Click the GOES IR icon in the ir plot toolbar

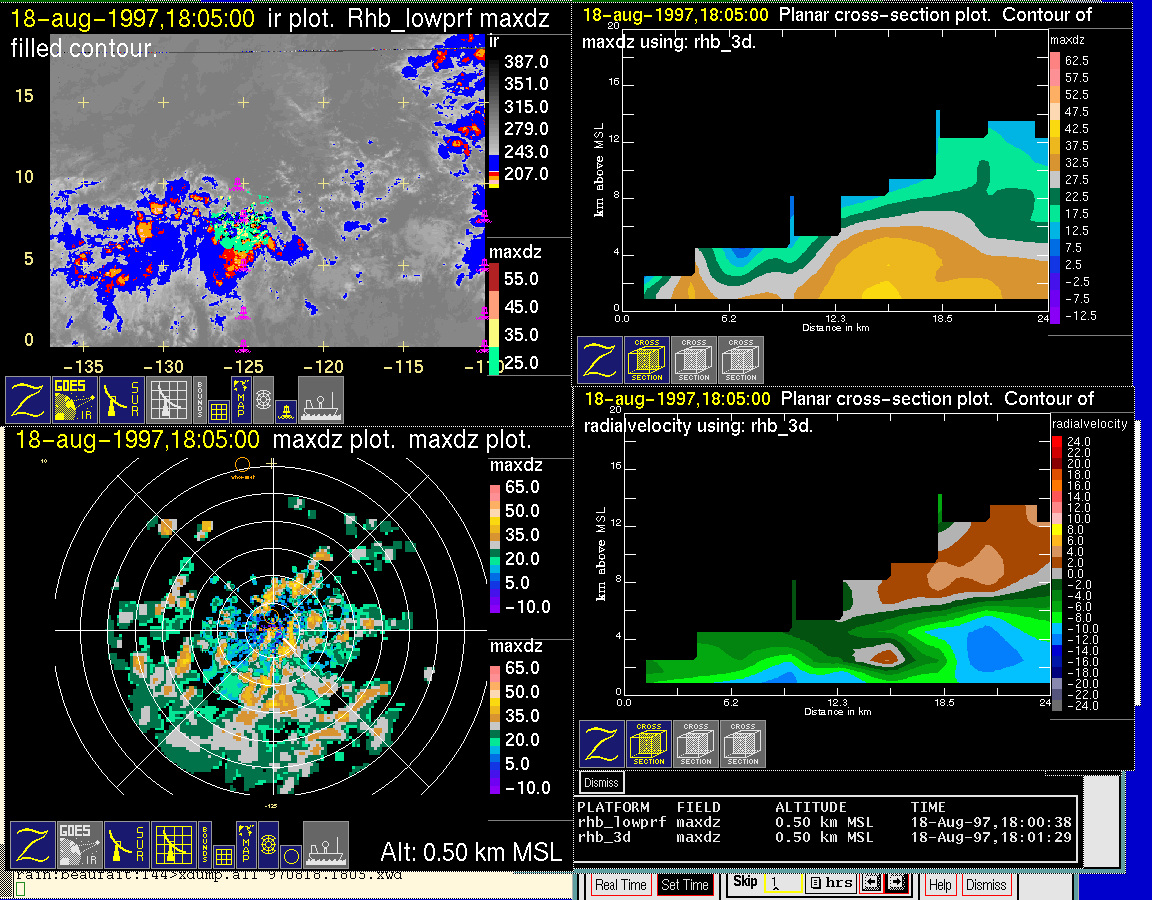tap(77, 399)
